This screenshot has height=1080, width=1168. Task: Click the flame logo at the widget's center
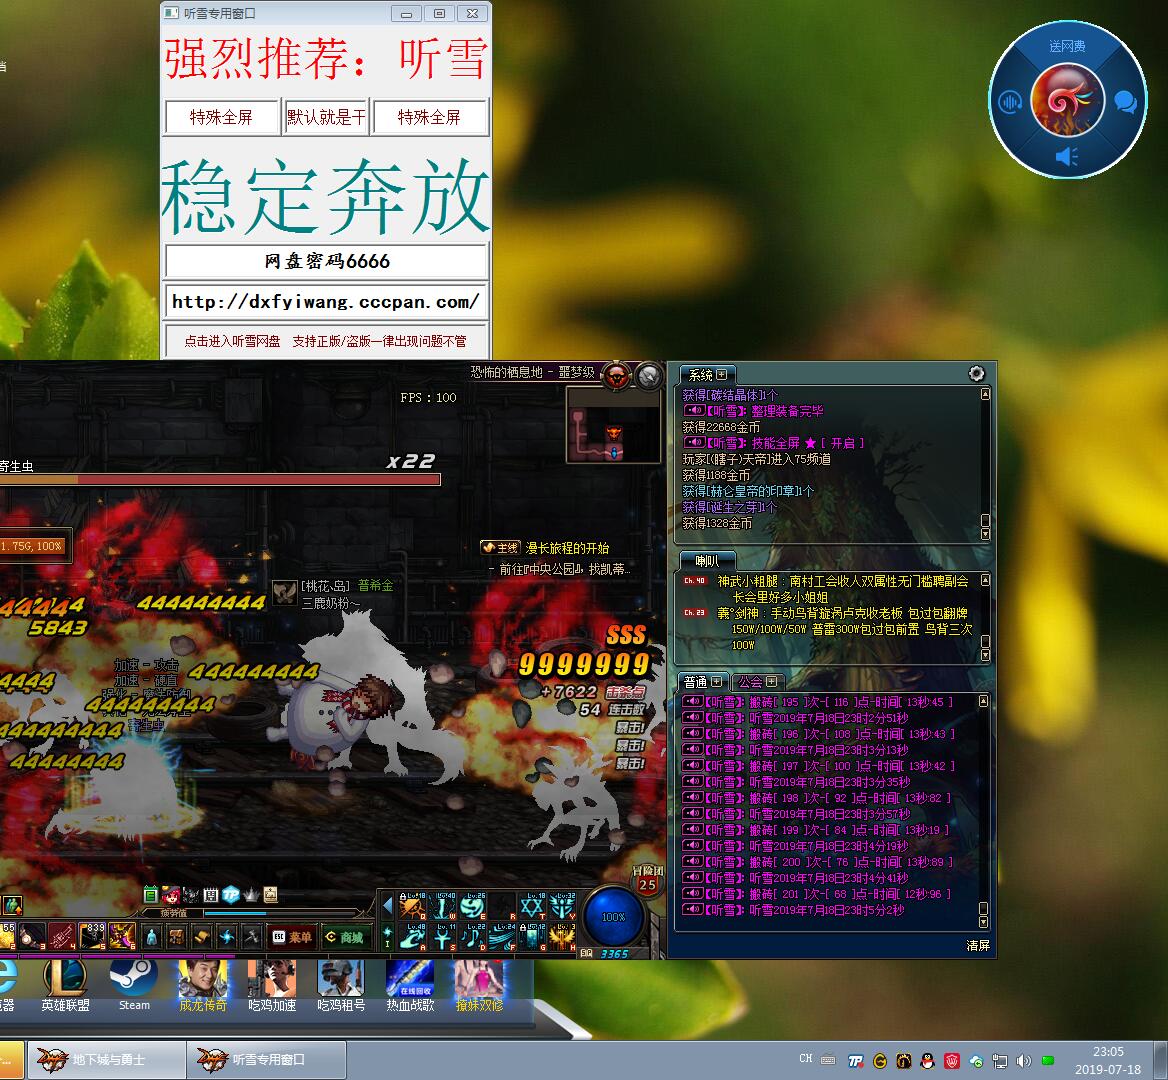click(1067, 100)
